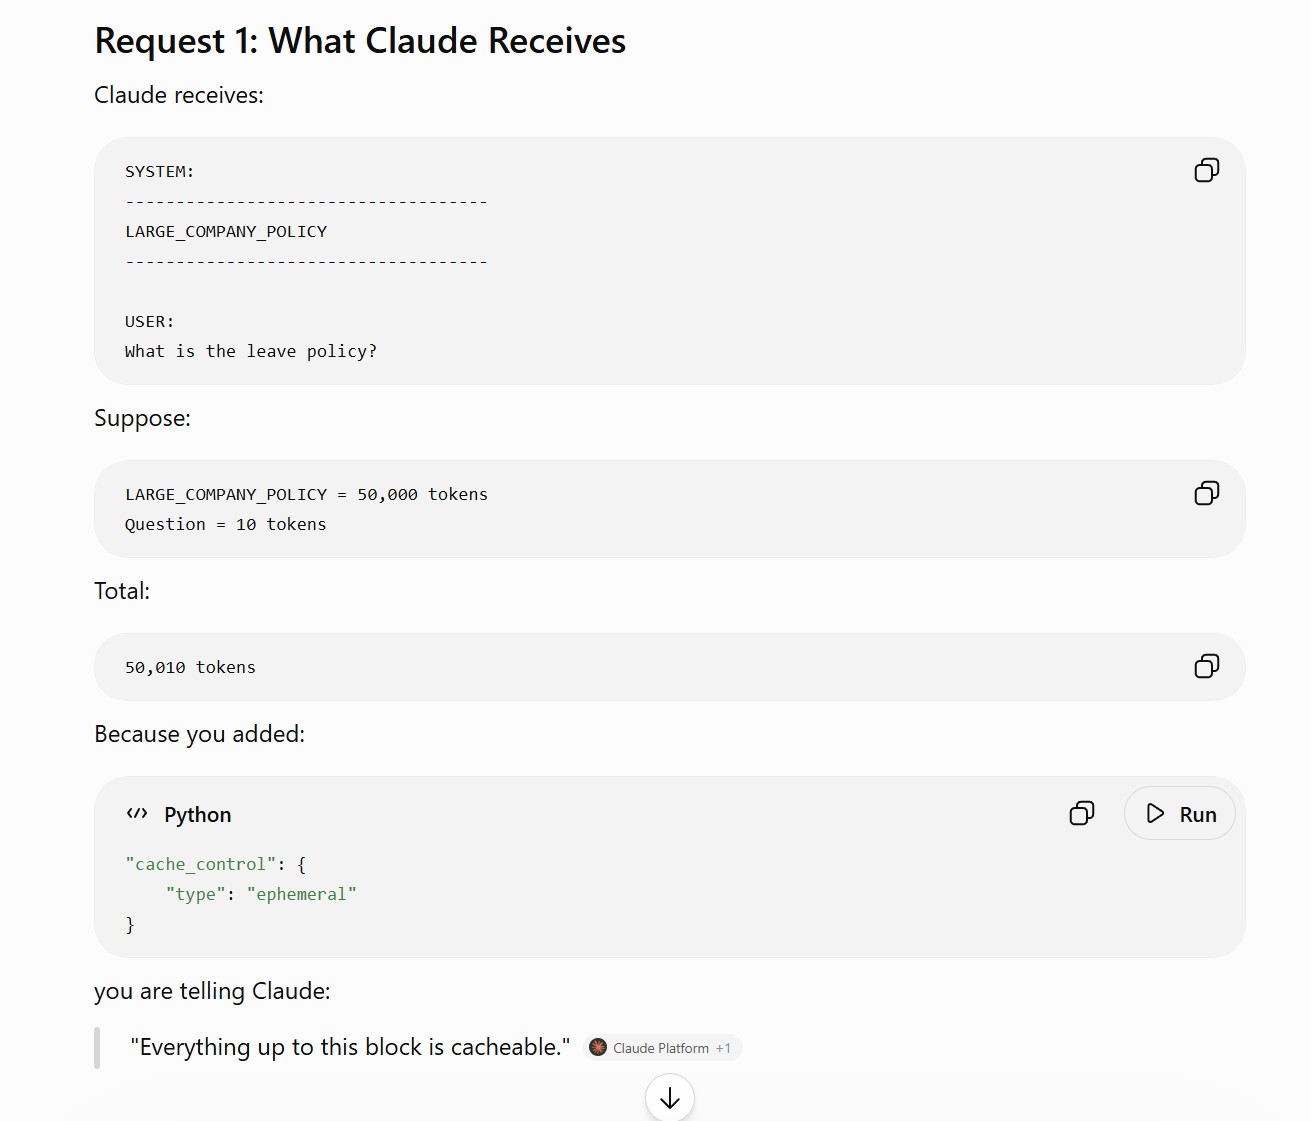Click the "ephemeral" string value

pos(301,894)
